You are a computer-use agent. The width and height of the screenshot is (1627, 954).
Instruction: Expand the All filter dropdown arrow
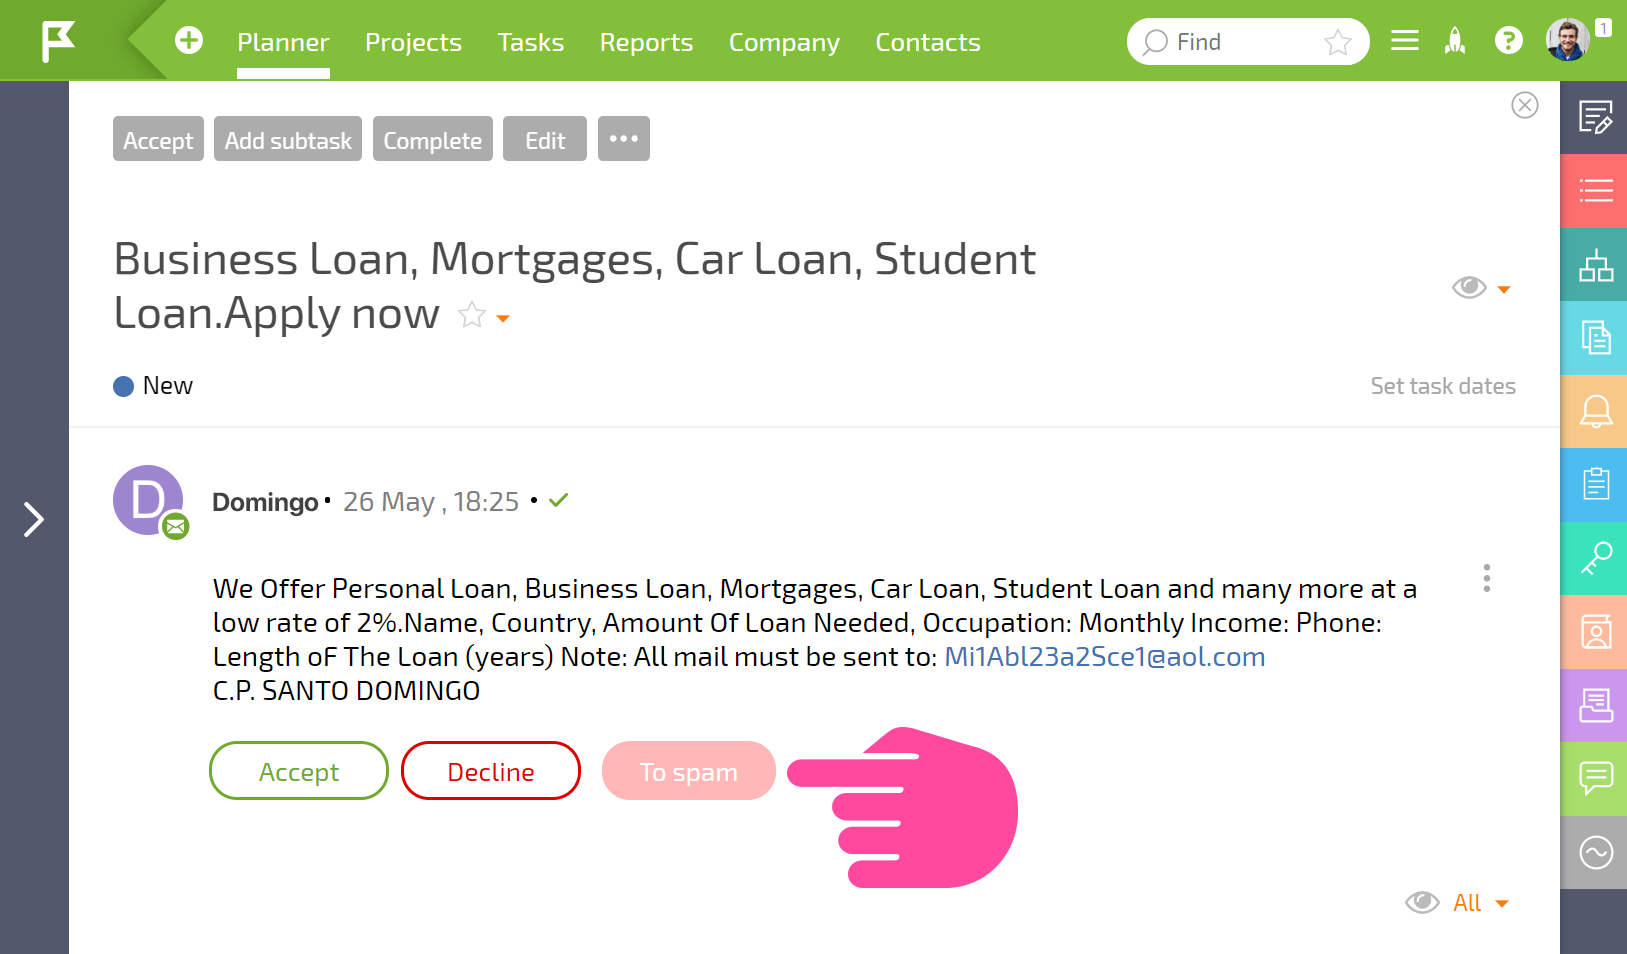(1502, 904)
